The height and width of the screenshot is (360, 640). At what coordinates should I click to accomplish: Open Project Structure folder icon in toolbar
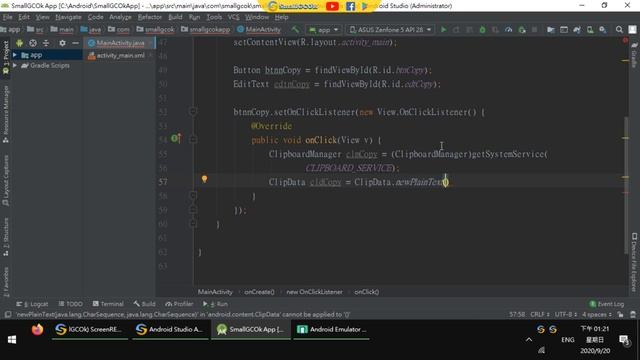[x=551, y=29]
